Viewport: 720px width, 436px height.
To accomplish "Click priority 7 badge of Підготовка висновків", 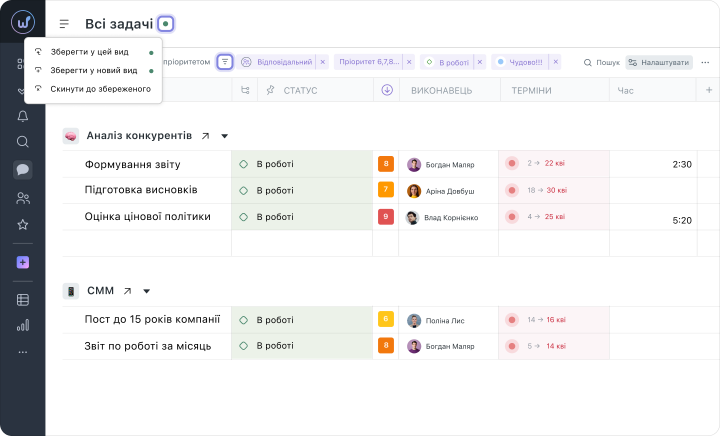I will coord(386,190).
